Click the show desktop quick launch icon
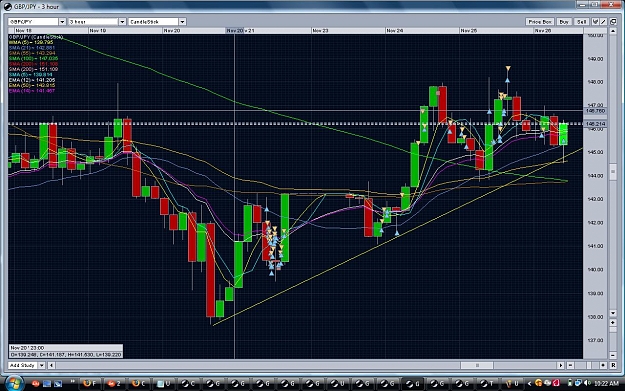625x391 pixels. 47,383
